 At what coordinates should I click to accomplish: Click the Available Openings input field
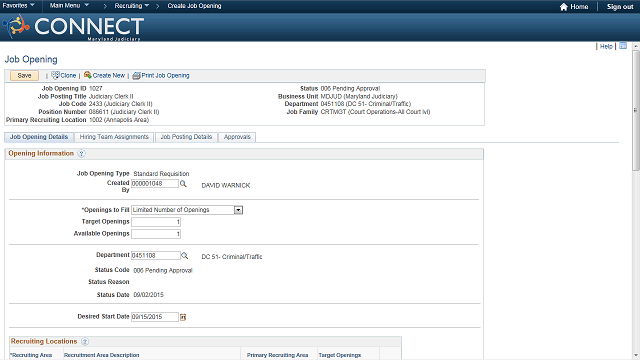(x=156, y=234)
